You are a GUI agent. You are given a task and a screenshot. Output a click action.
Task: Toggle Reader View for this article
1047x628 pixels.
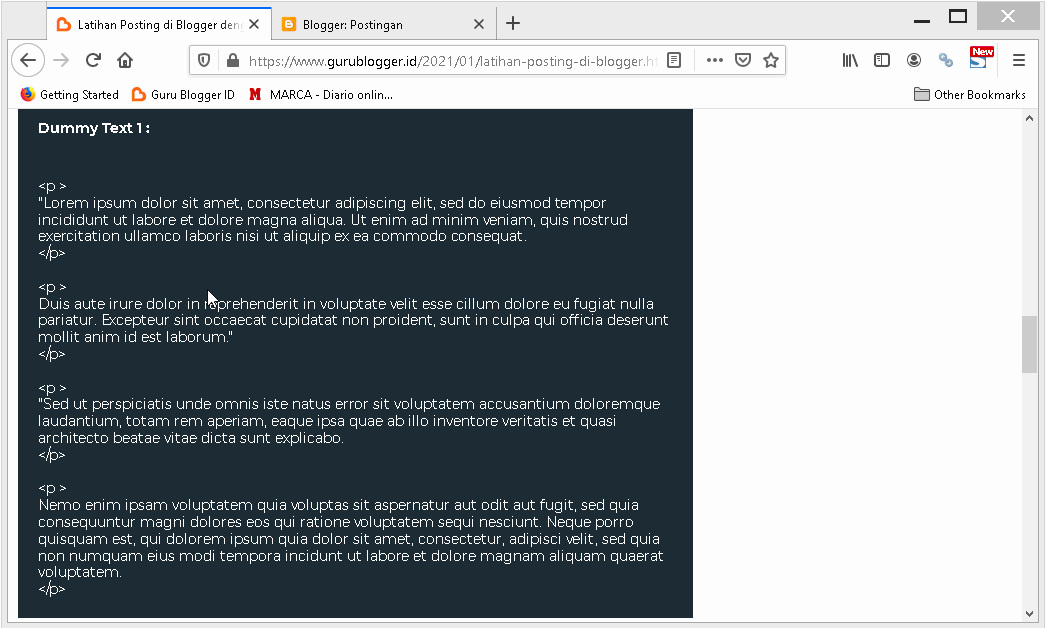[x=674, y=59]
